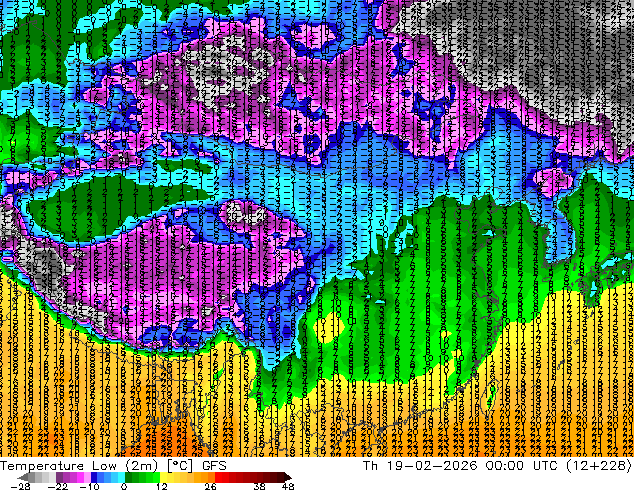The width and height of the screenshot is (634, 490).
Task: Select the 12 legend label
Action: tap(162, 486)
